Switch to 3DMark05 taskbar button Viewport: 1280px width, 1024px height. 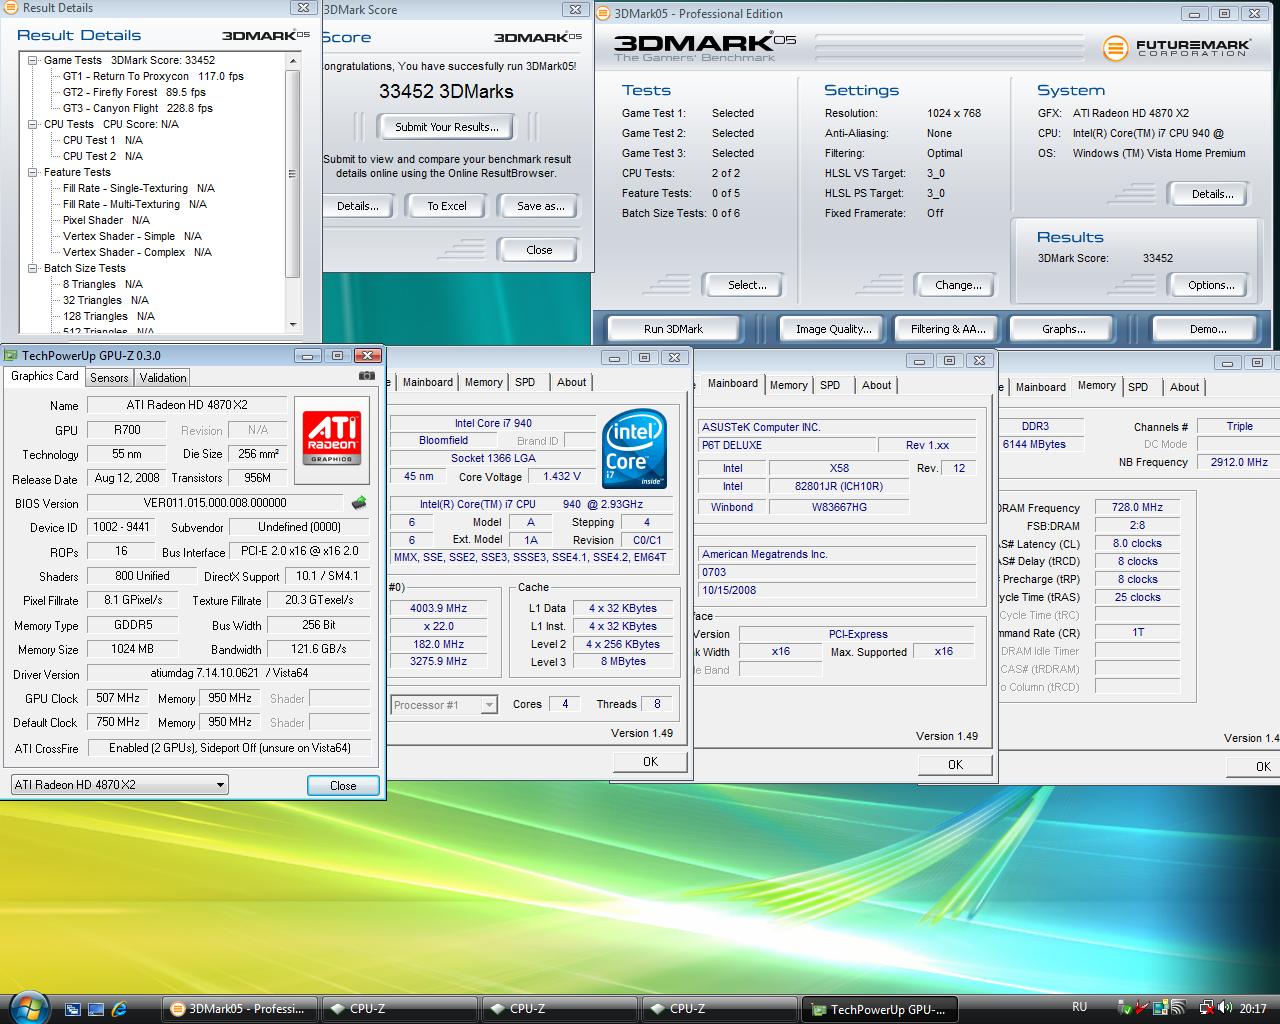[240, 1009]
